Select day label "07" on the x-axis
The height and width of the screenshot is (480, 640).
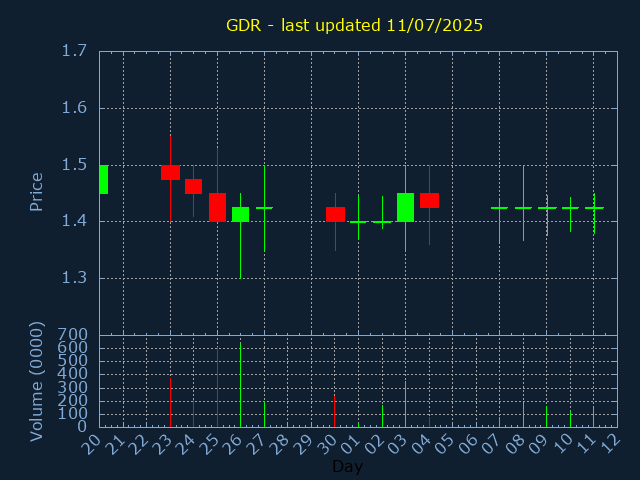[x=491, y=444]
